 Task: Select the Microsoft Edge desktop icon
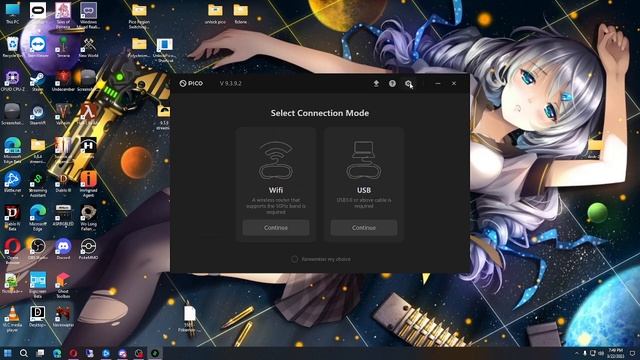click(38, 218)
